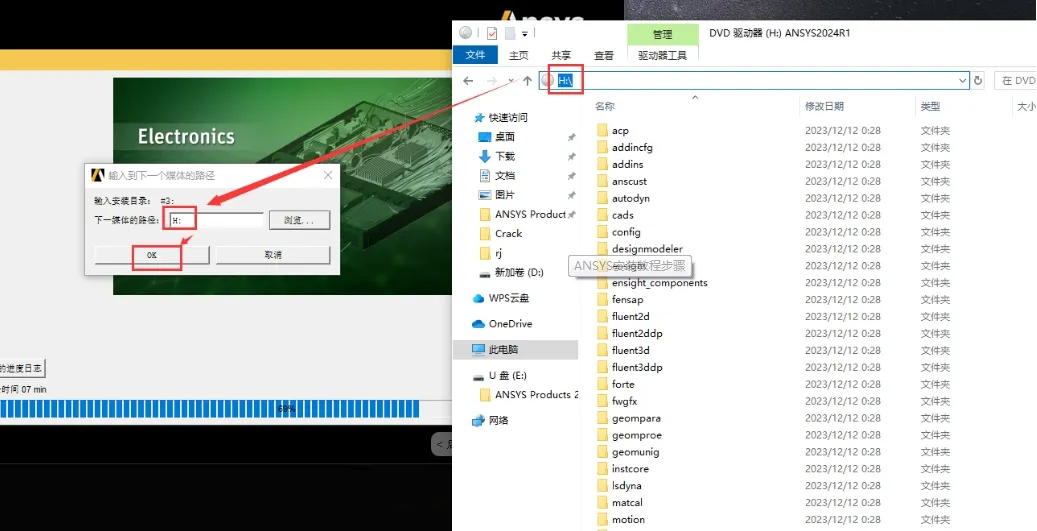Open the Drive Tools (驱动器工具) tab
This screenshot has height=531, width=1037.
[x=663, y=56]
